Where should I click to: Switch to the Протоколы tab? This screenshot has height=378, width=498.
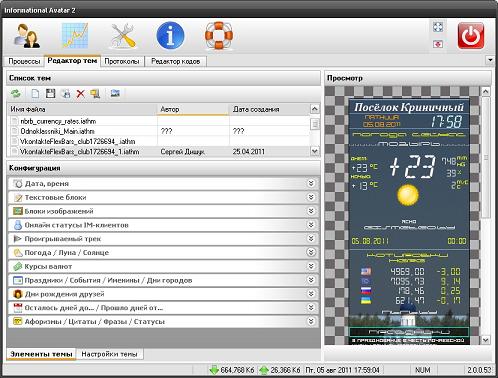[x=122, y=61]
